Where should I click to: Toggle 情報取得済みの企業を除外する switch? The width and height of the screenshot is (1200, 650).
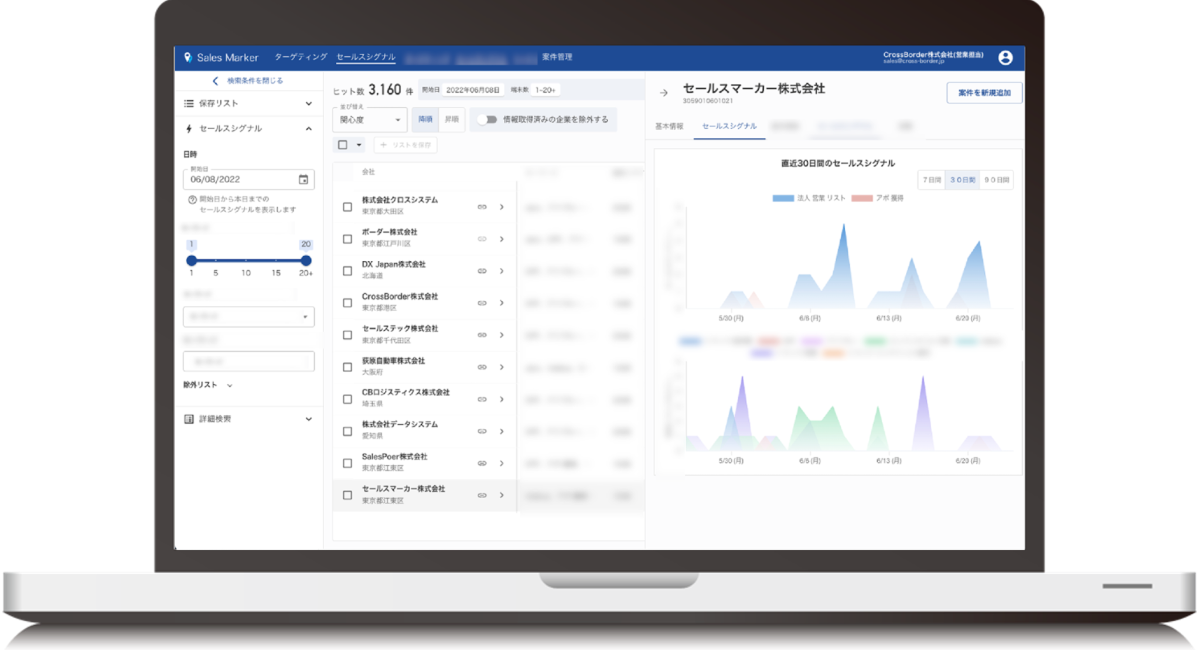coord(487,119)
